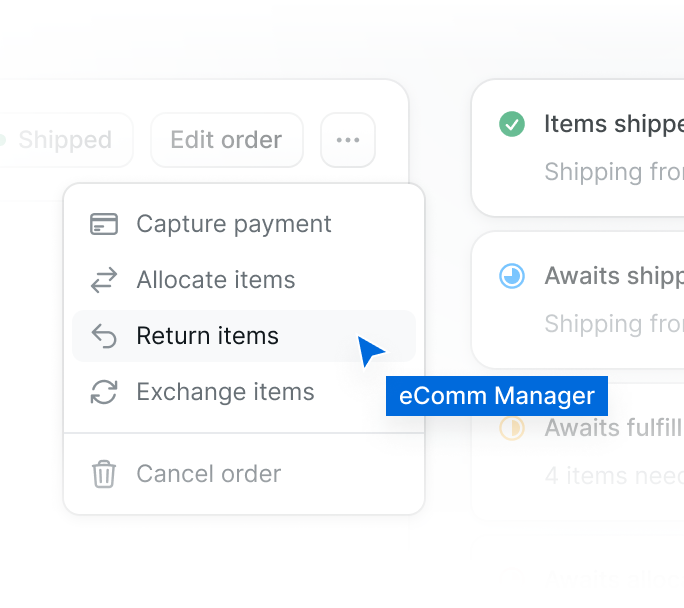Select the Return items menu entry
The height and width of the screenshot is (608, 684).
244,336
